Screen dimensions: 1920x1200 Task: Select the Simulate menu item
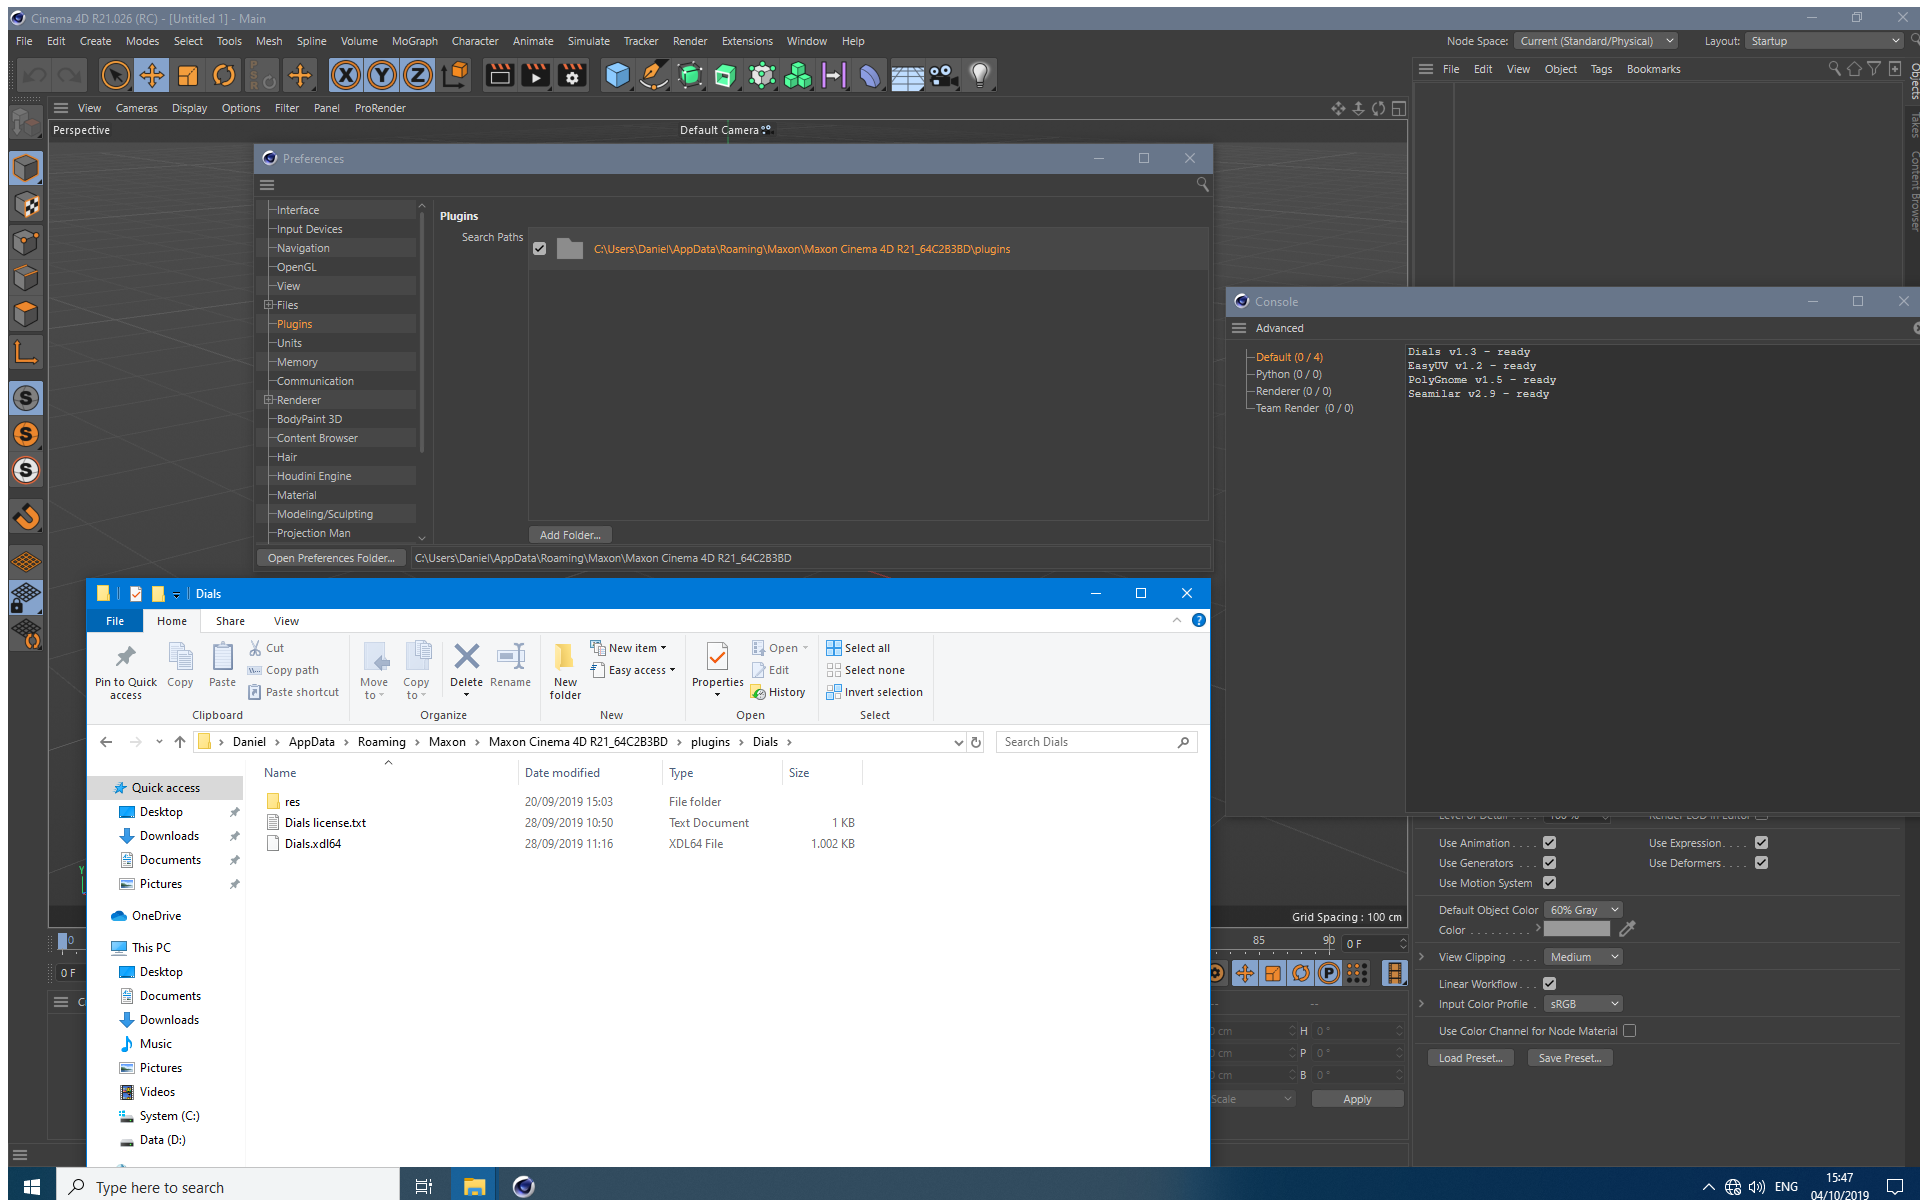[587, 40]
